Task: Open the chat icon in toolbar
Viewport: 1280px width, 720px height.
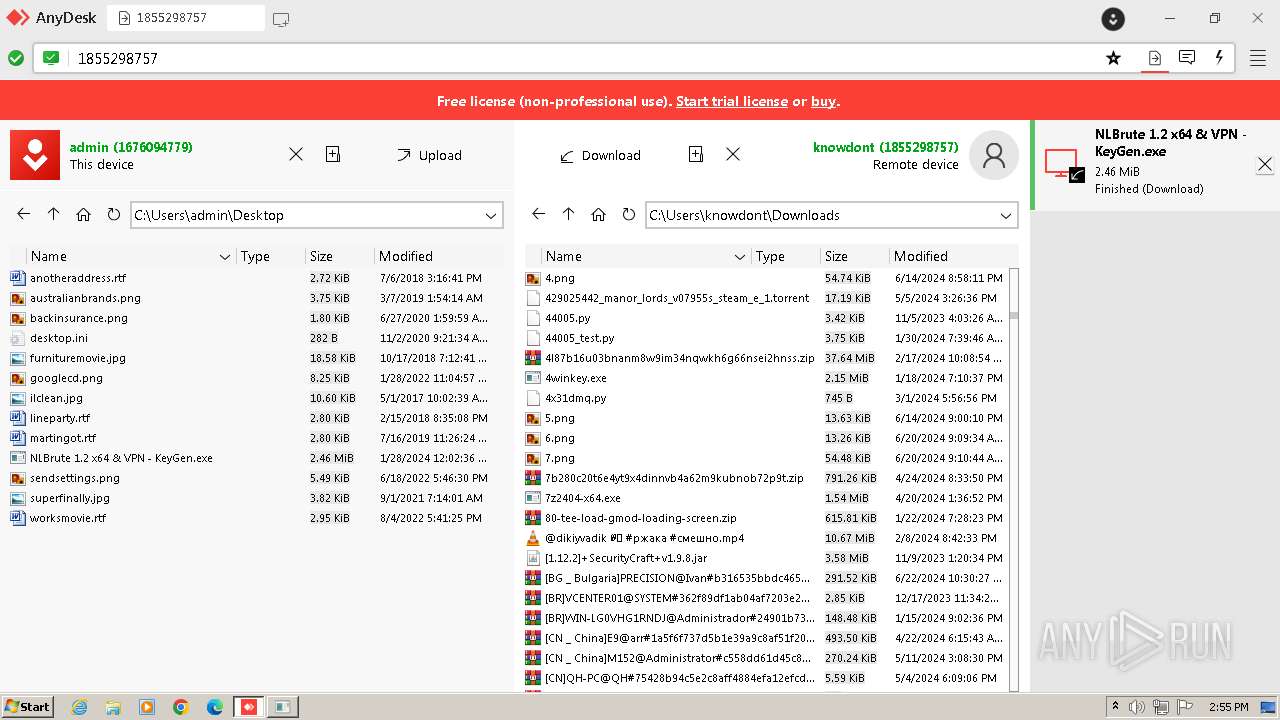Action: click(x=1187, y=58)
